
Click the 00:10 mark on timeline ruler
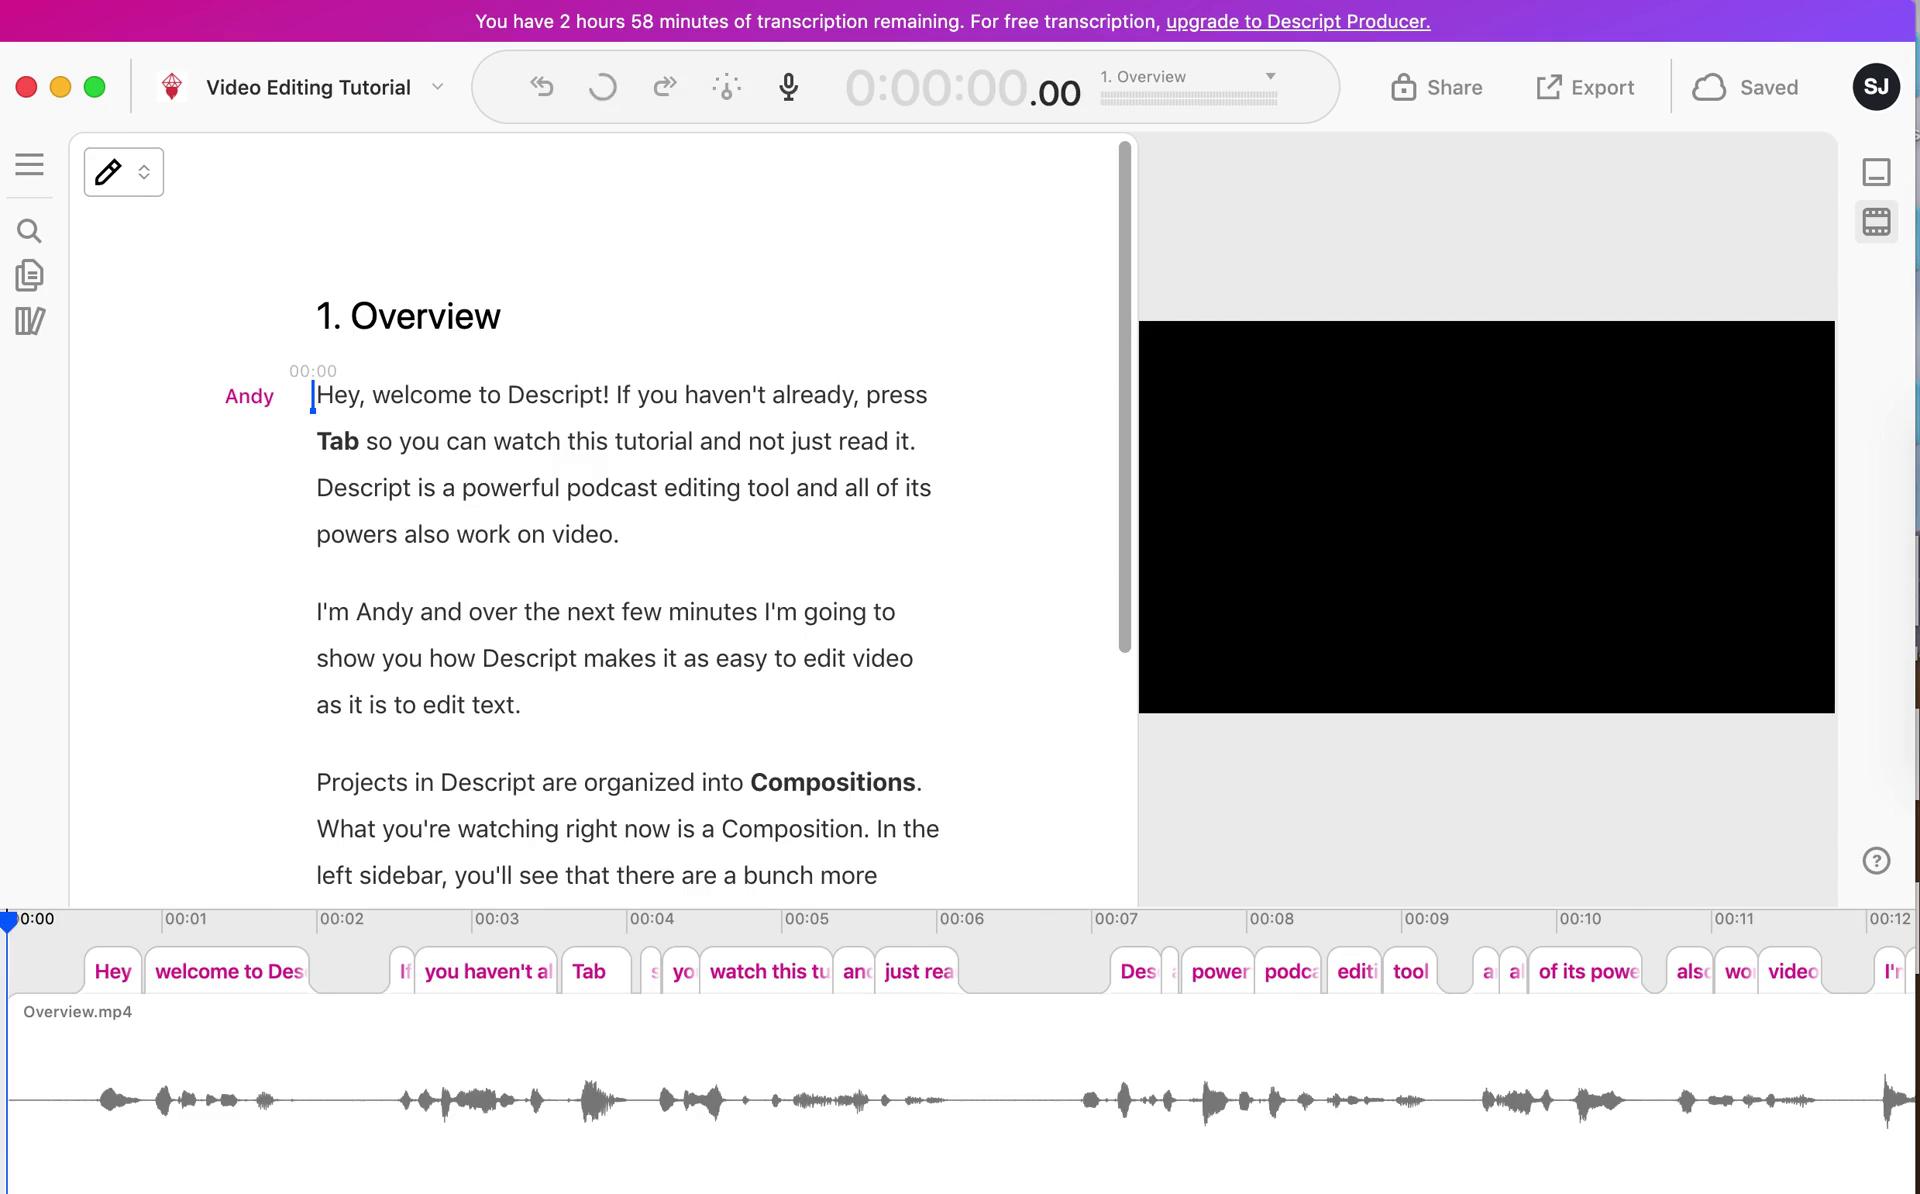click(1580, 919)
